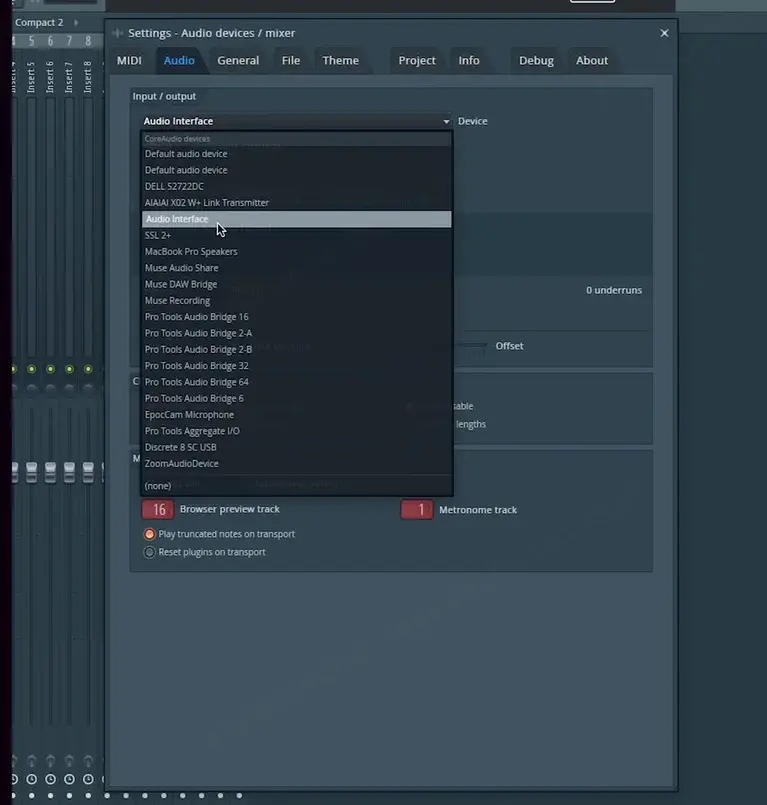The width and height of the screenshot is (767, 805).
Task: Open the Audio Interface device dropdown arrow
Action: point(446,122)
